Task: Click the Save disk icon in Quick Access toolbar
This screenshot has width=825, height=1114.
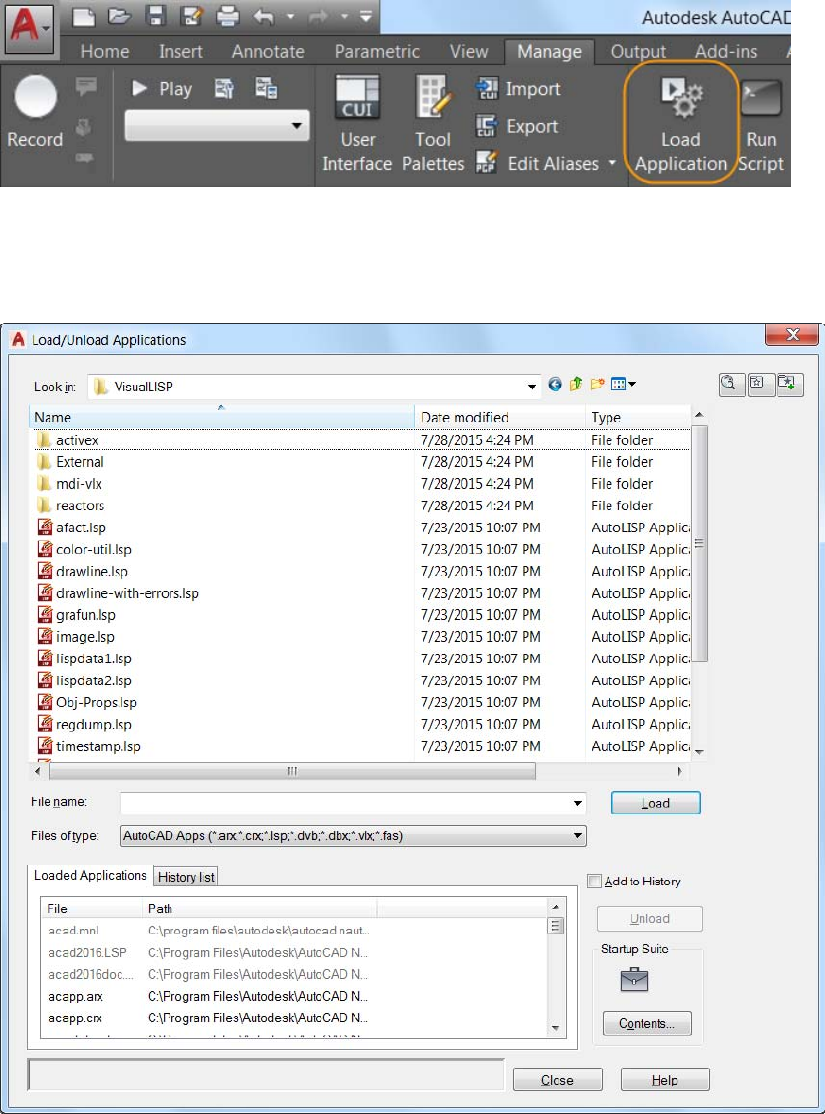Action: 155,16
